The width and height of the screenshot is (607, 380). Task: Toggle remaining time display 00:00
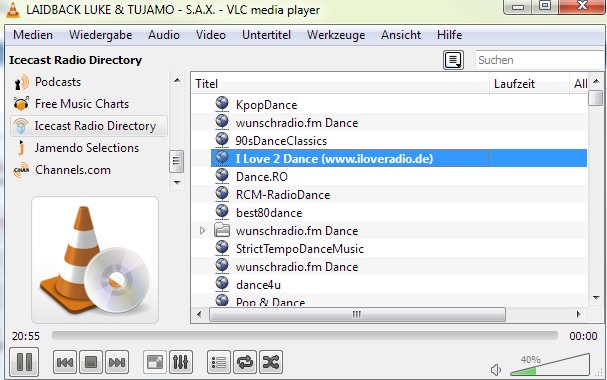pyautogui.click(x=583, y=336)
